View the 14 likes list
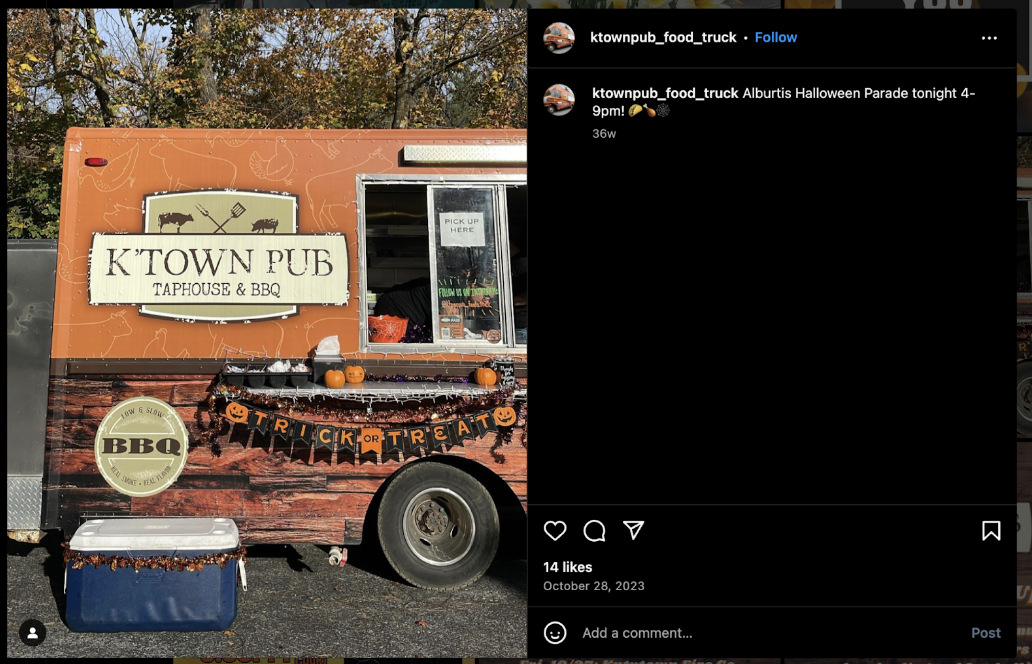The height and width of the screenshot is (664, 1032). click(x=567, y=567)
